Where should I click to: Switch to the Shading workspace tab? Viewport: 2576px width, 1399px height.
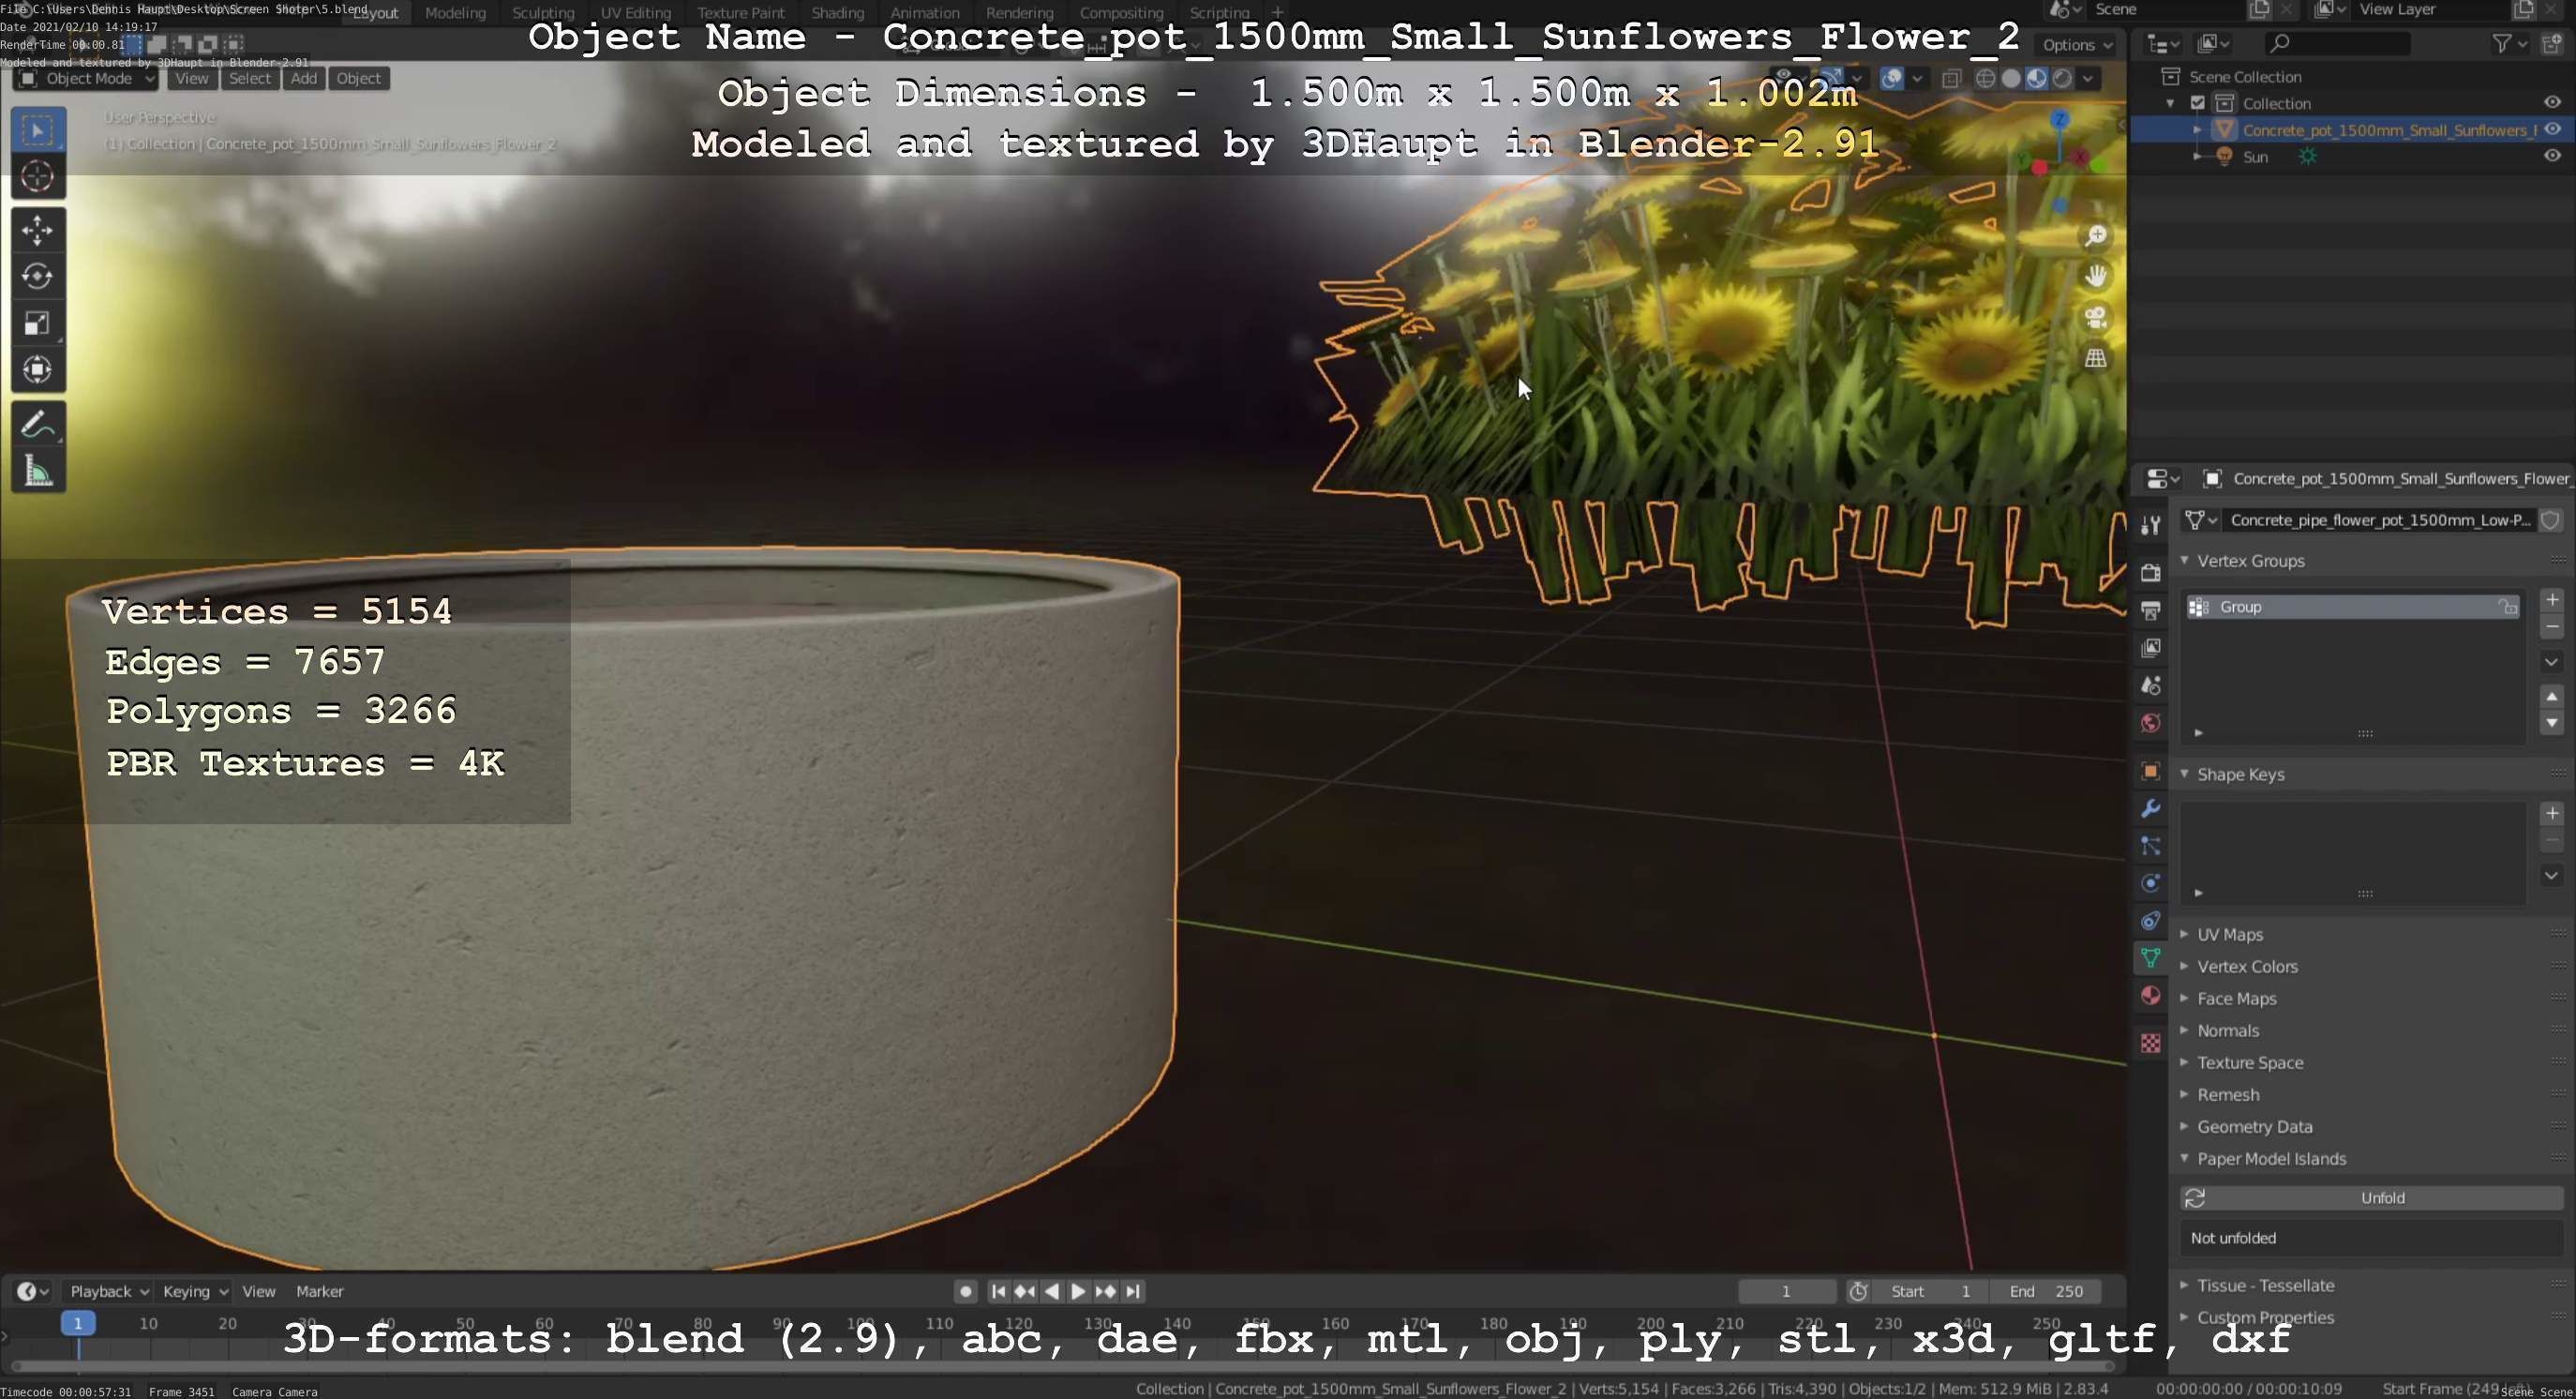pos(837,13)
